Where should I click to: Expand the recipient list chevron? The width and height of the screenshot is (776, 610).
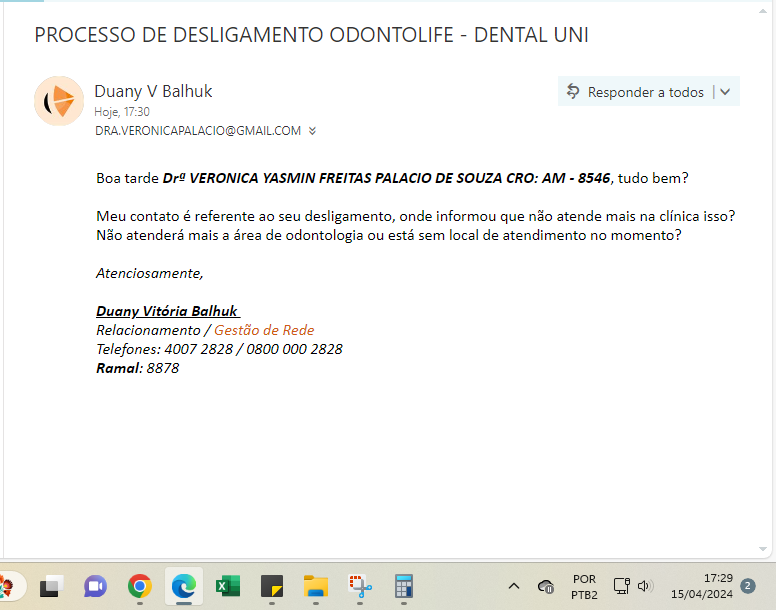(312, 131)
